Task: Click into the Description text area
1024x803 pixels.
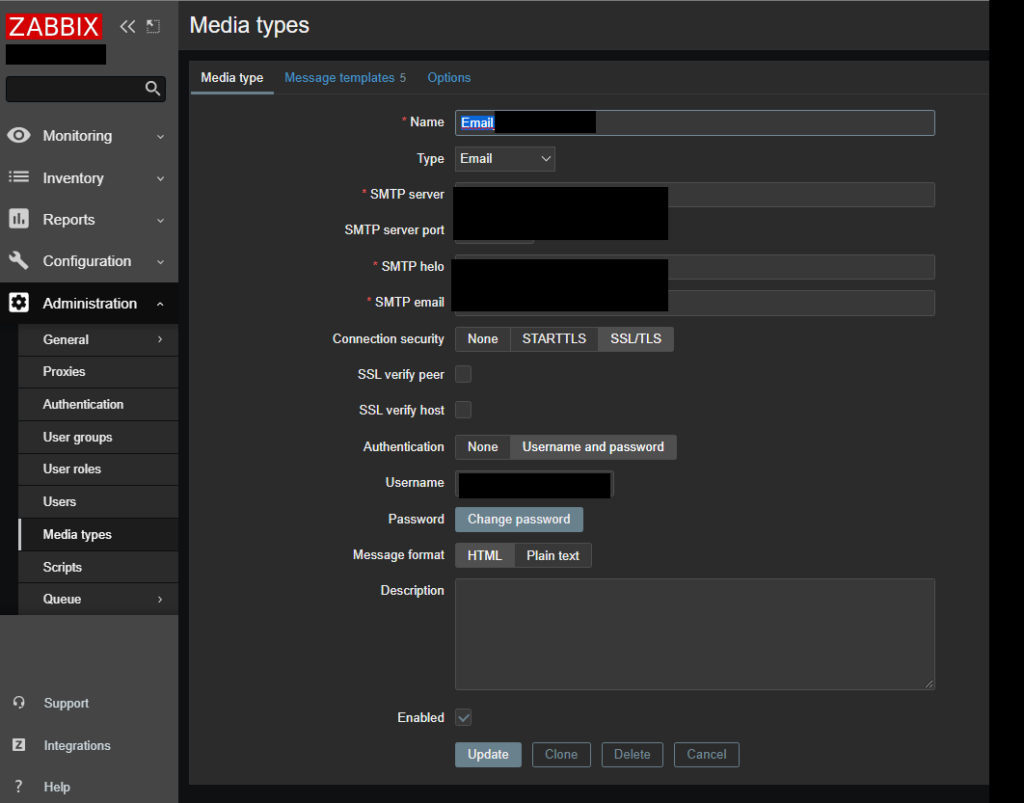Action: (x=695, y=634)
